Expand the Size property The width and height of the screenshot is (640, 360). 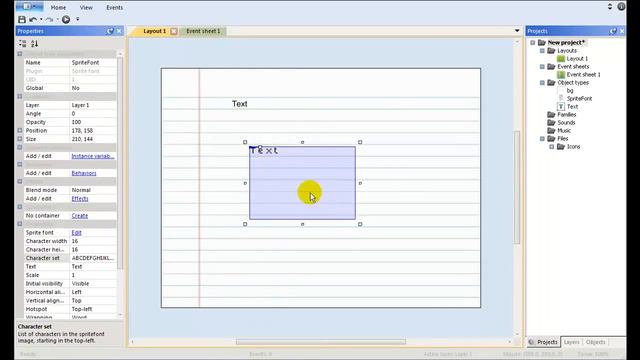pos(20,139)
